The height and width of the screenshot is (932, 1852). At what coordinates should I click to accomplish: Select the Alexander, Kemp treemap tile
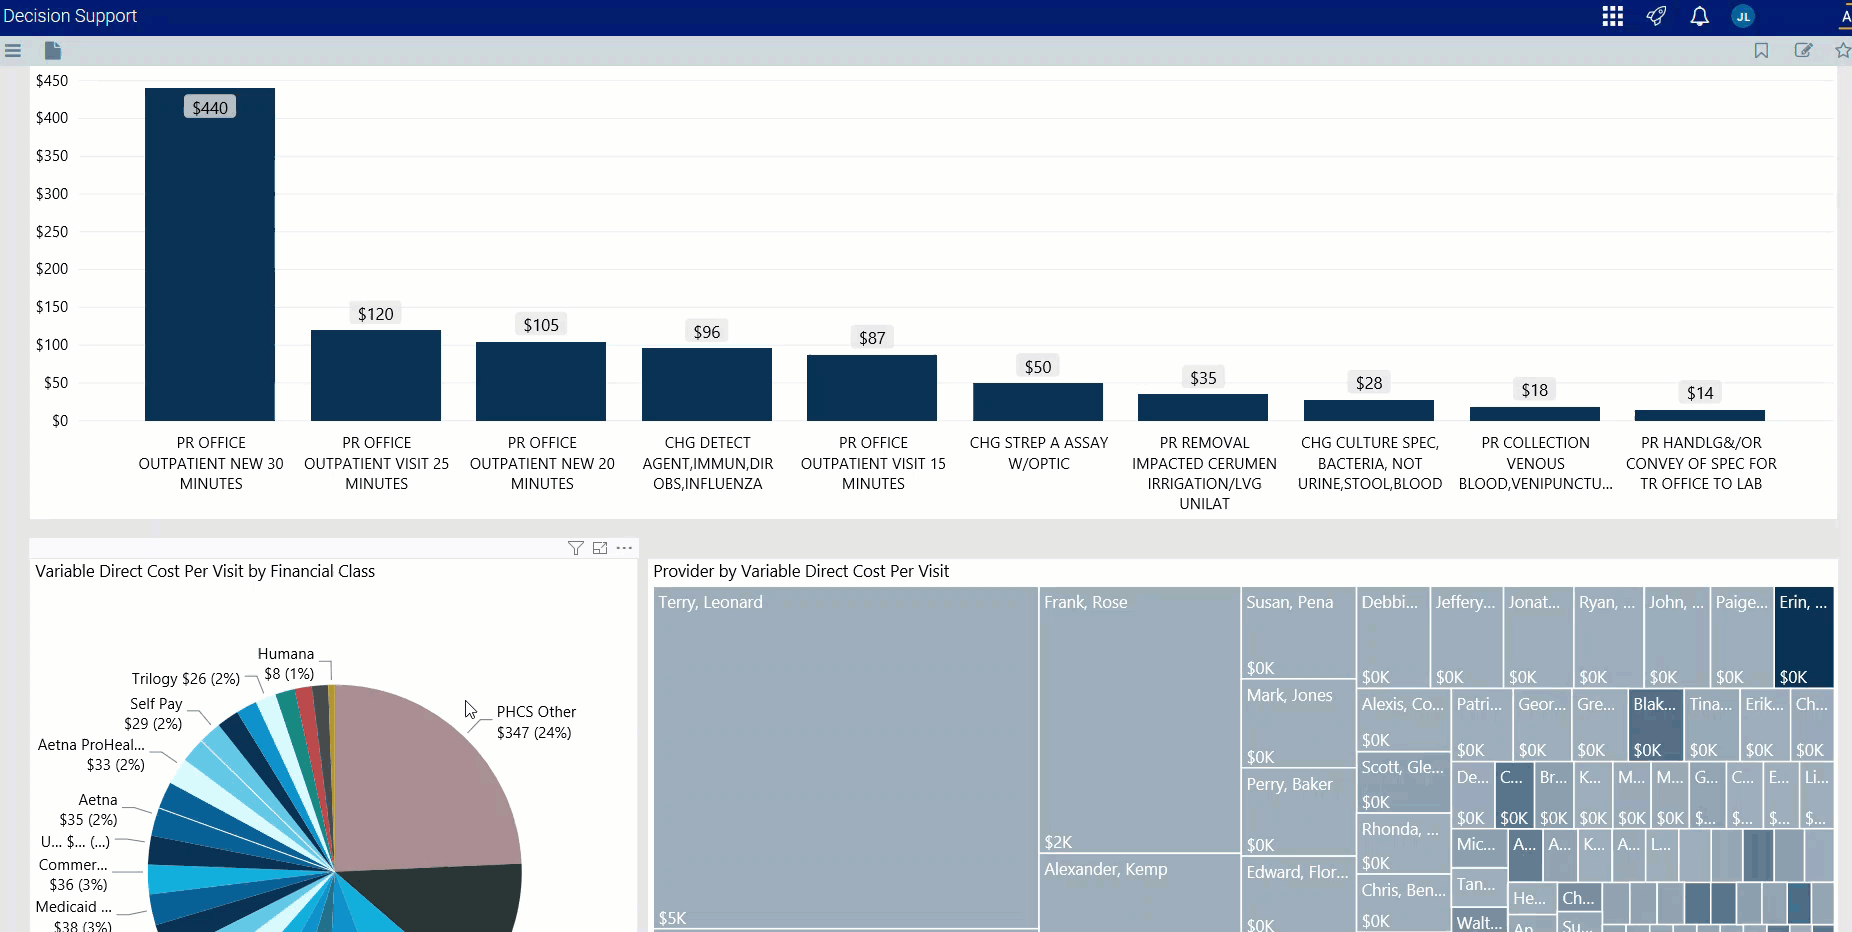tap(1140, 894)
